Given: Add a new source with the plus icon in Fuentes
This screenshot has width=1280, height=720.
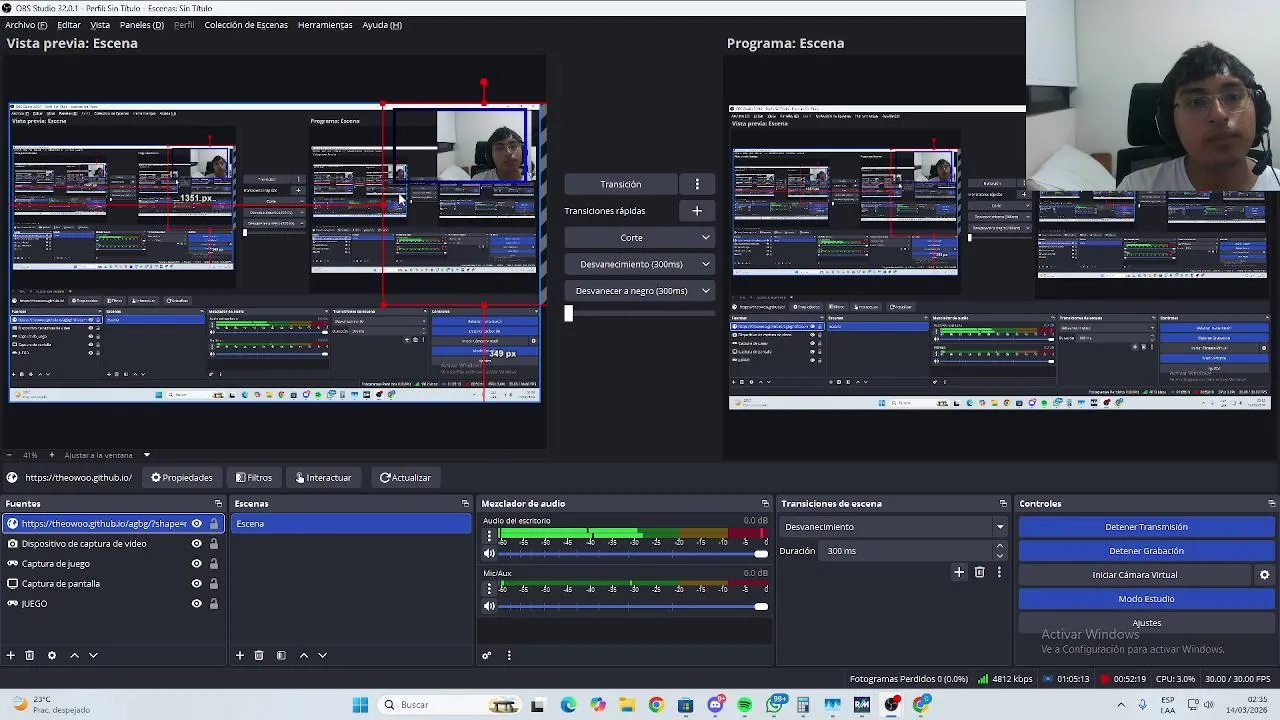Looking at the screenshot, I should [x=10, y=655].
